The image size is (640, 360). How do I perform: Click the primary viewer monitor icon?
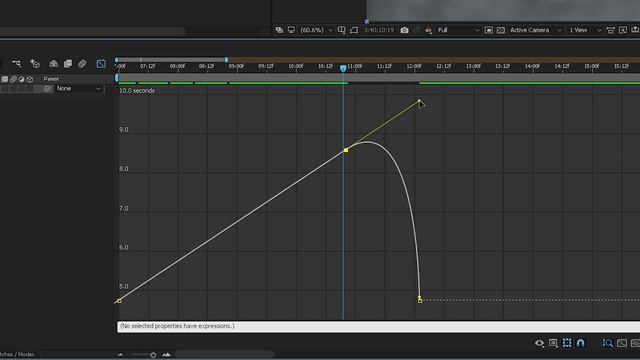[291, 30]
